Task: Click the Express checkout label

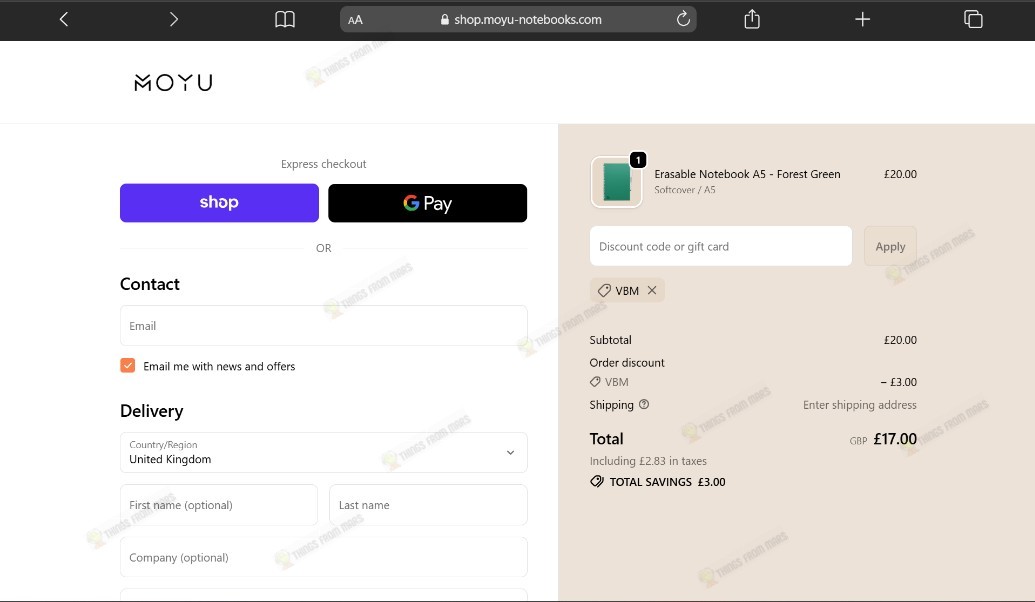Action: 323,164
